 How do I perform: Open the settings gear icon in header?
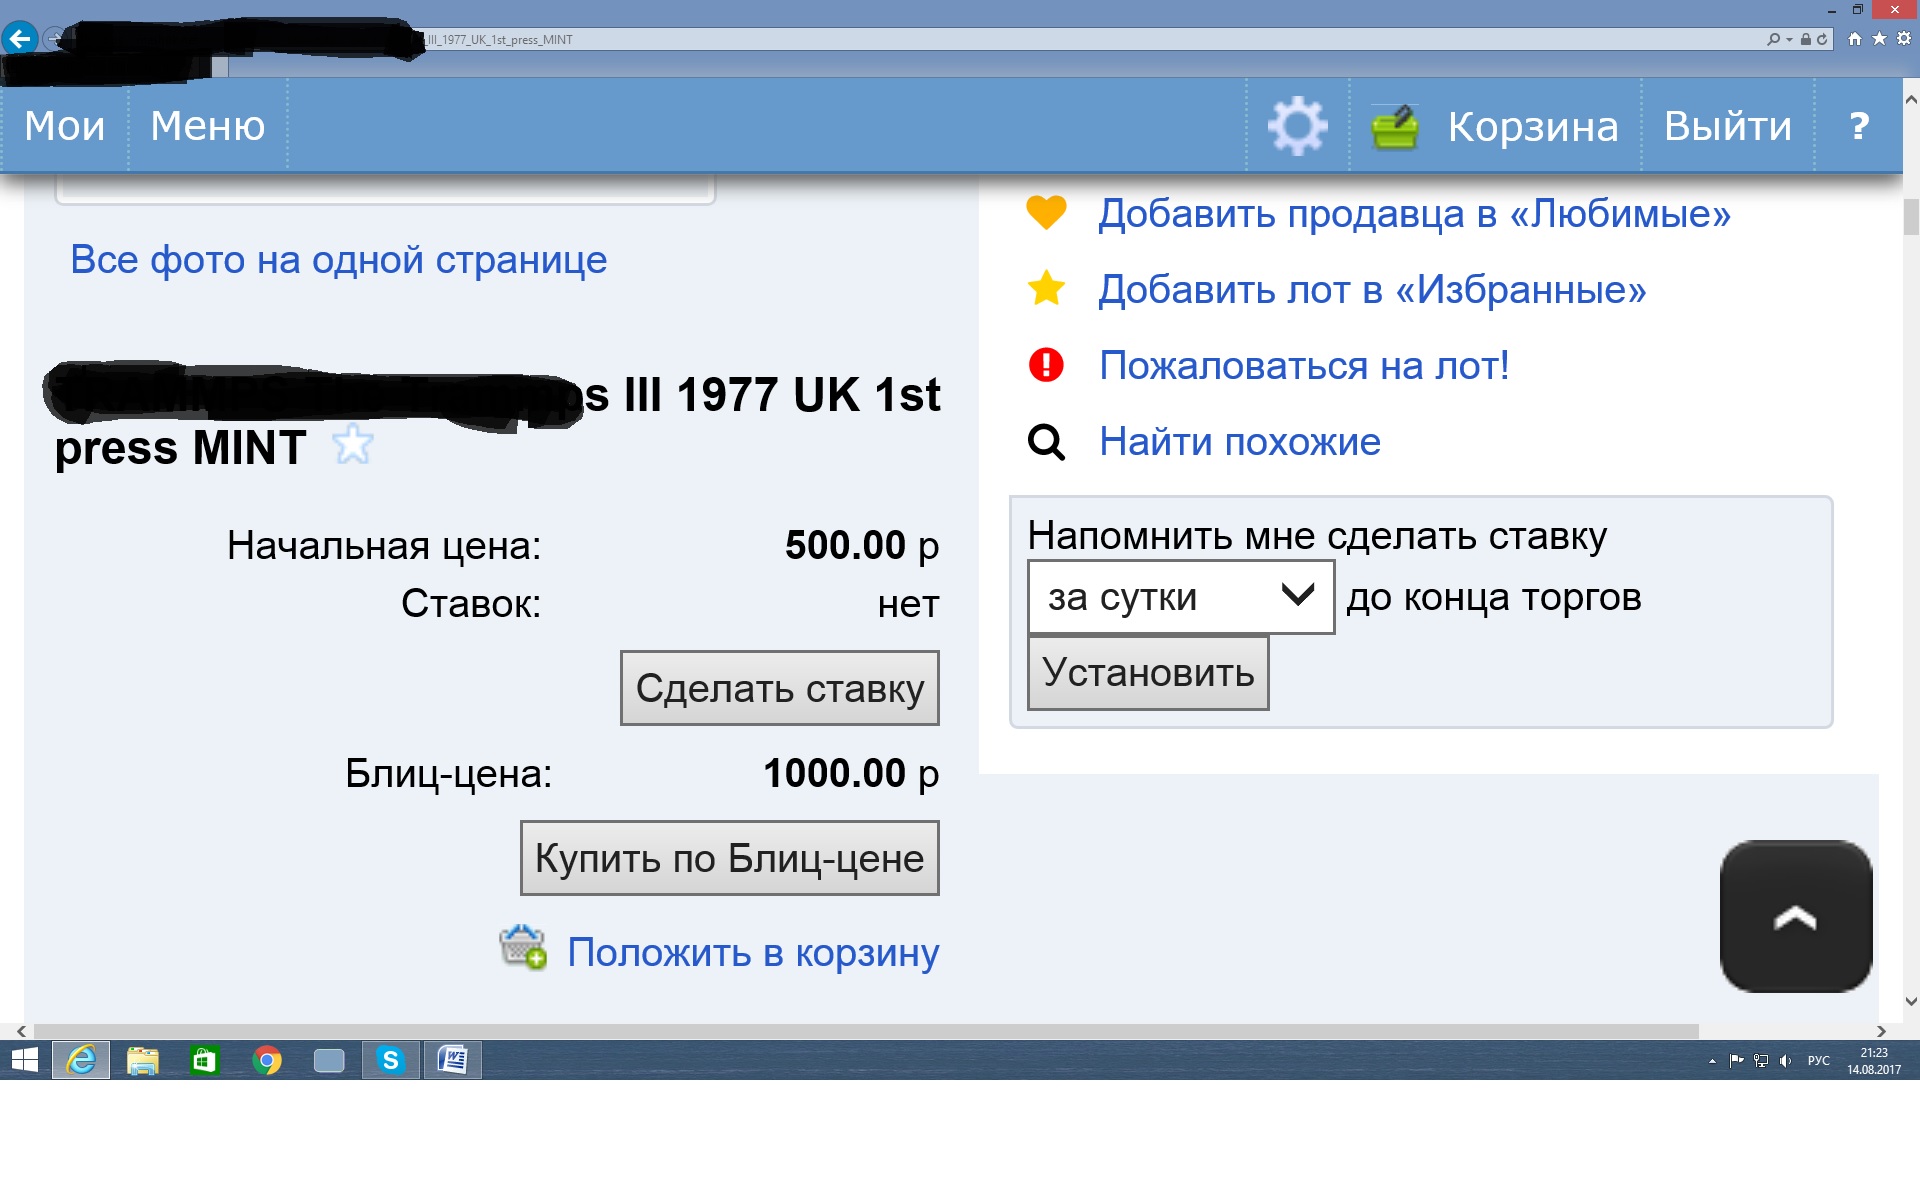(x=1297, y=126)
